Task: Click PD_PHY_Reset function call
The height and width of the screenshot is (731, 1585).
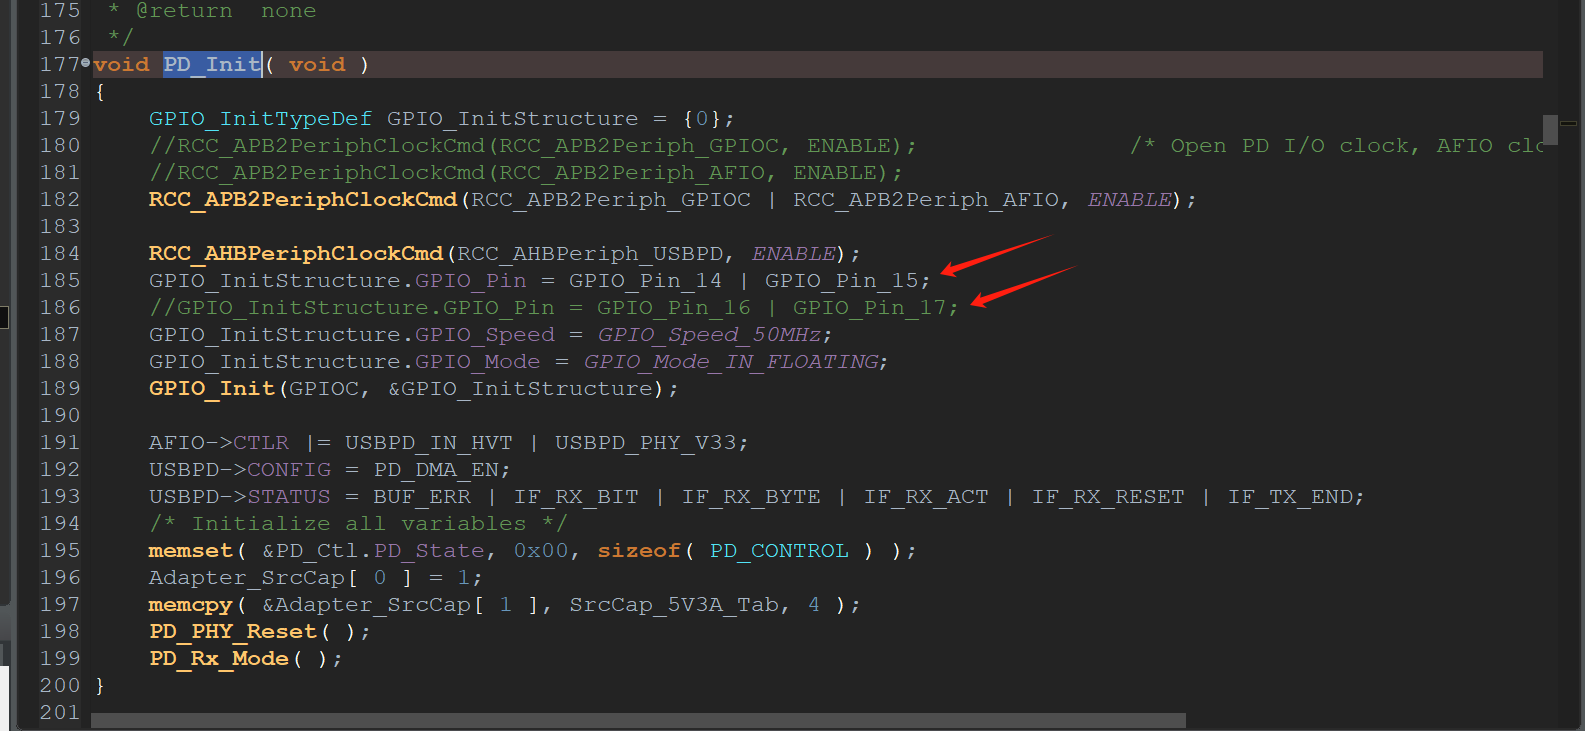Action: (x=233, y=632)
